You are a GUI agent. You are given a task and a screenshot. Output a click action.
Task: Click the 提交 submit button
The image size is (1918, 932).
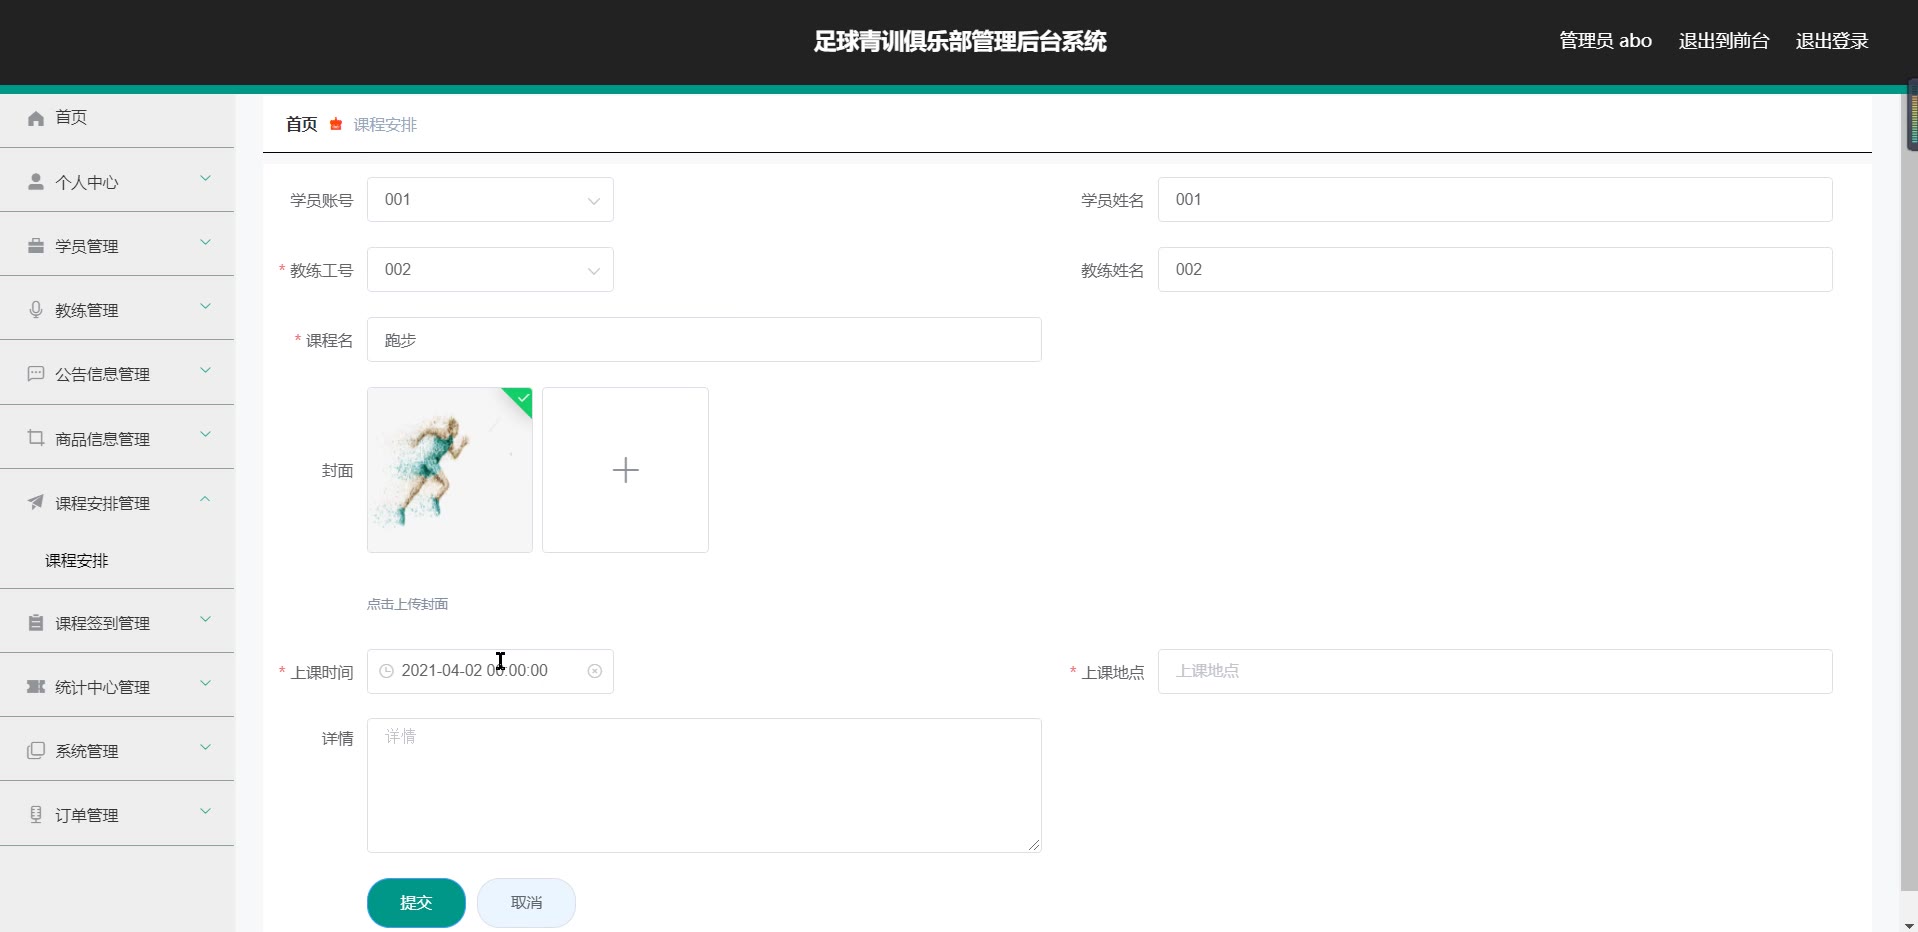pyautogui.click(x=416, y=903)
